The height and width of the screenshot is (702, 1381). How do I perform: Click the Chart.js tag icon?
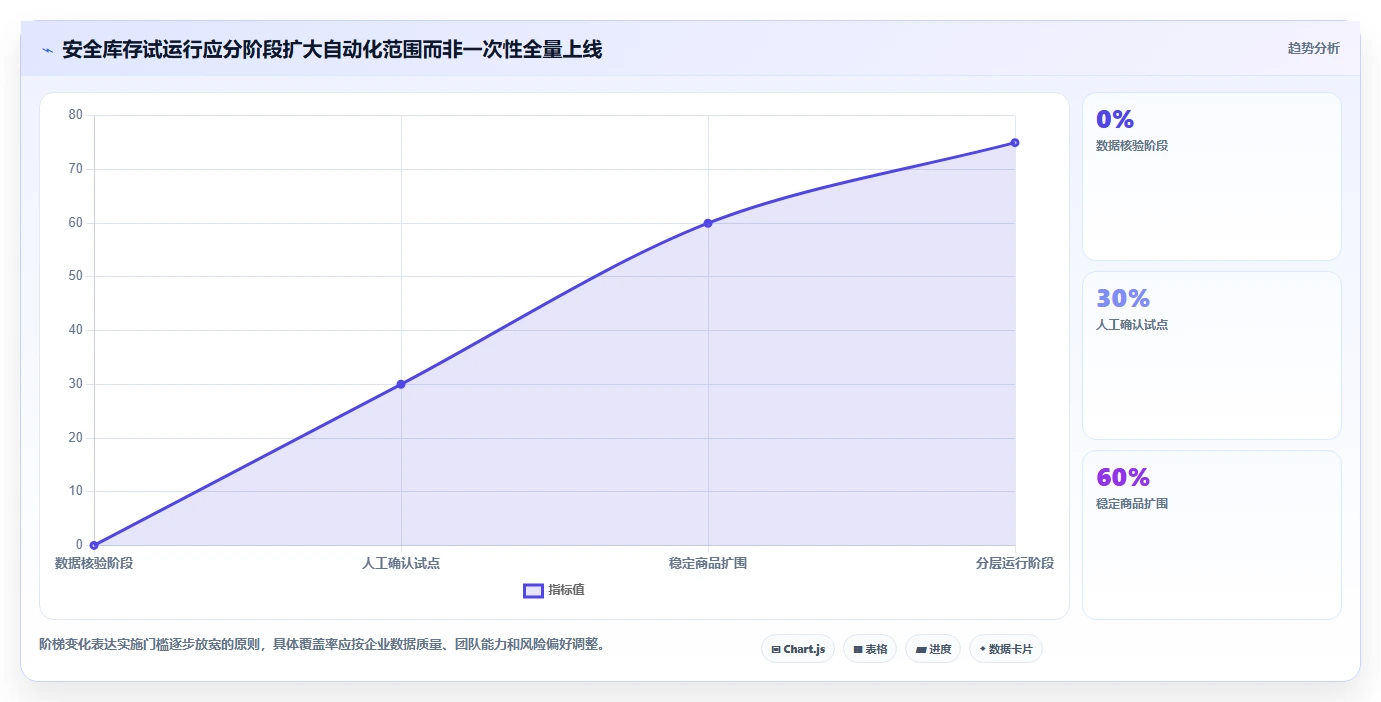pyautogui.click(x=776, y=650)
